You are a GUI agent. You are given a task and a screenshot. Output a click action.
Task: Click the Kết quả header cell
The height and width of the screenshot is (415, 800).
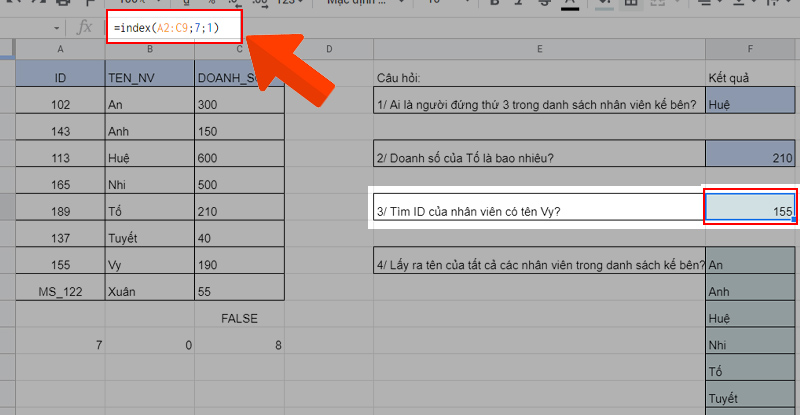click(x=752, y=76)
